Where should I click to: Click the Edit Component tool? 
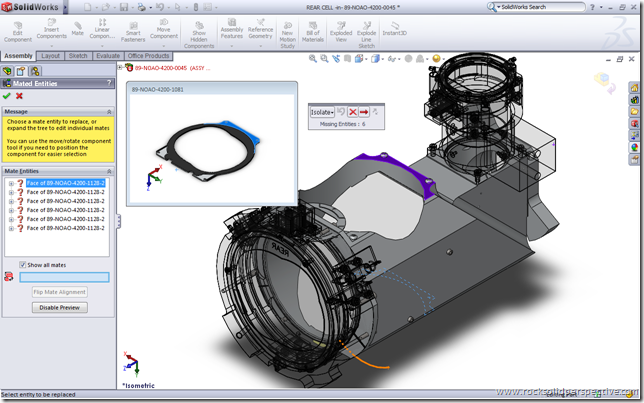click(x=18, y=32)
